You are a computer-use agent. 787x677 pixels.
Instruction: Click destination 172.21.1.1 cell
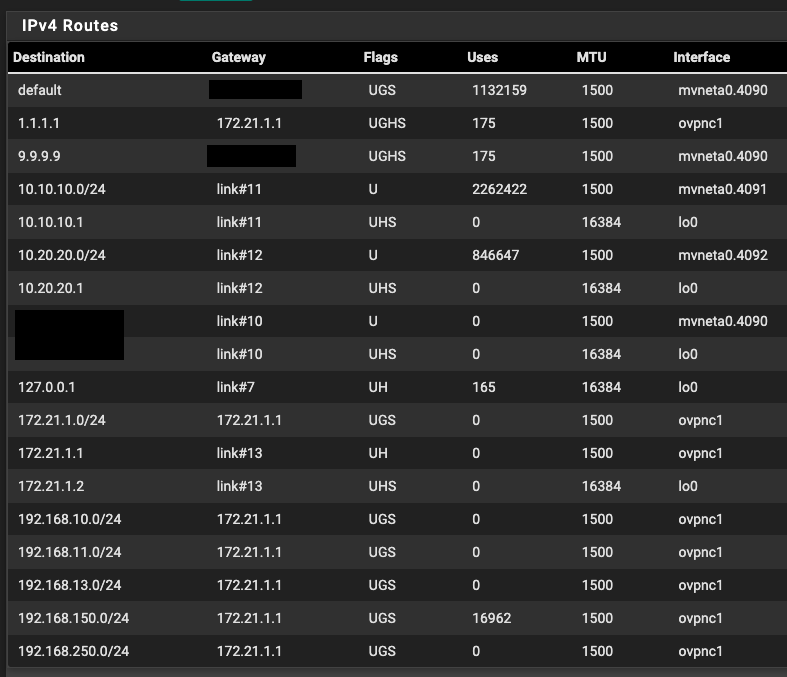[x=51, y=454]
